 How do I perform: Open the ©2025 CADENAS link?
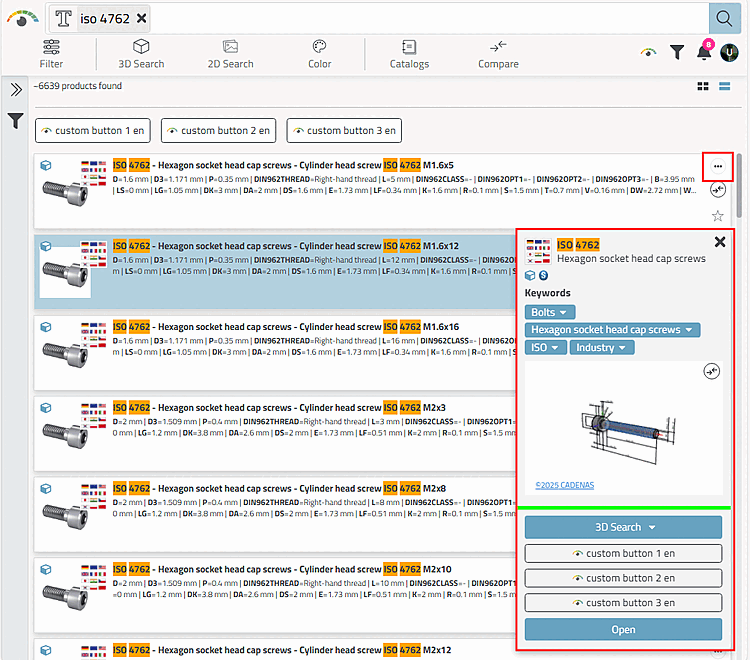(x=565, y=485)
